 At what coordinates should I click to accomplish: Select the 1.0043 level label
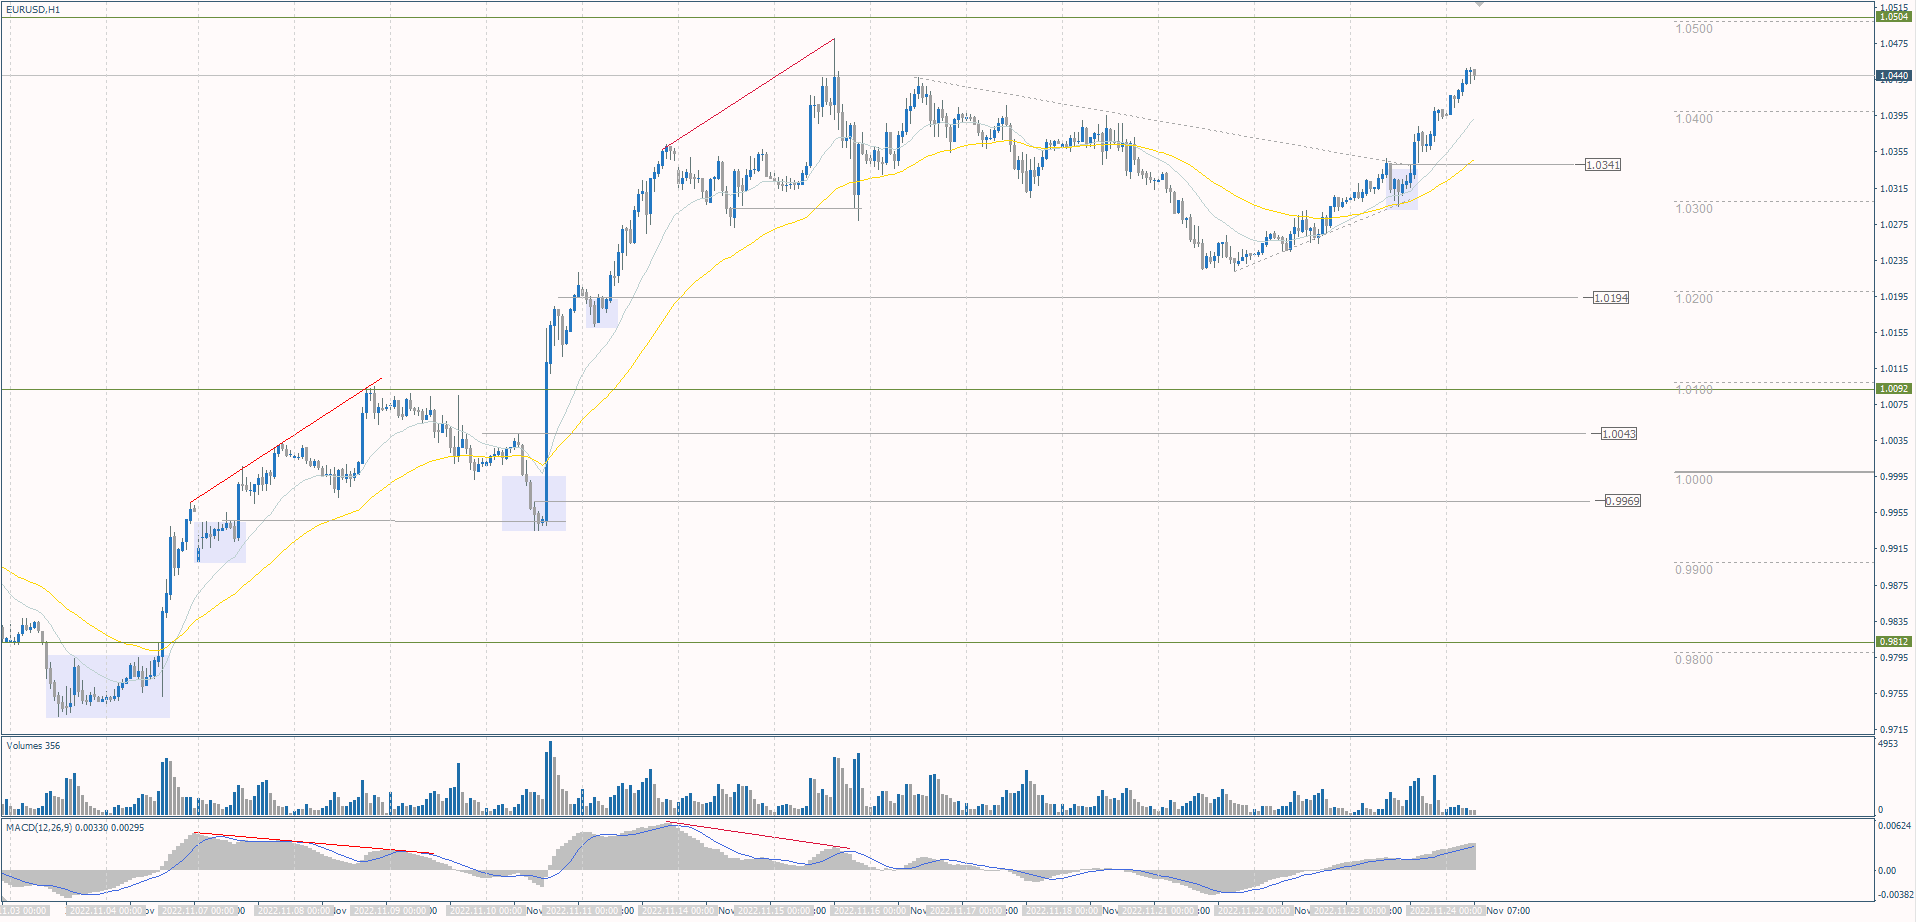click(x=1619, y=434)
